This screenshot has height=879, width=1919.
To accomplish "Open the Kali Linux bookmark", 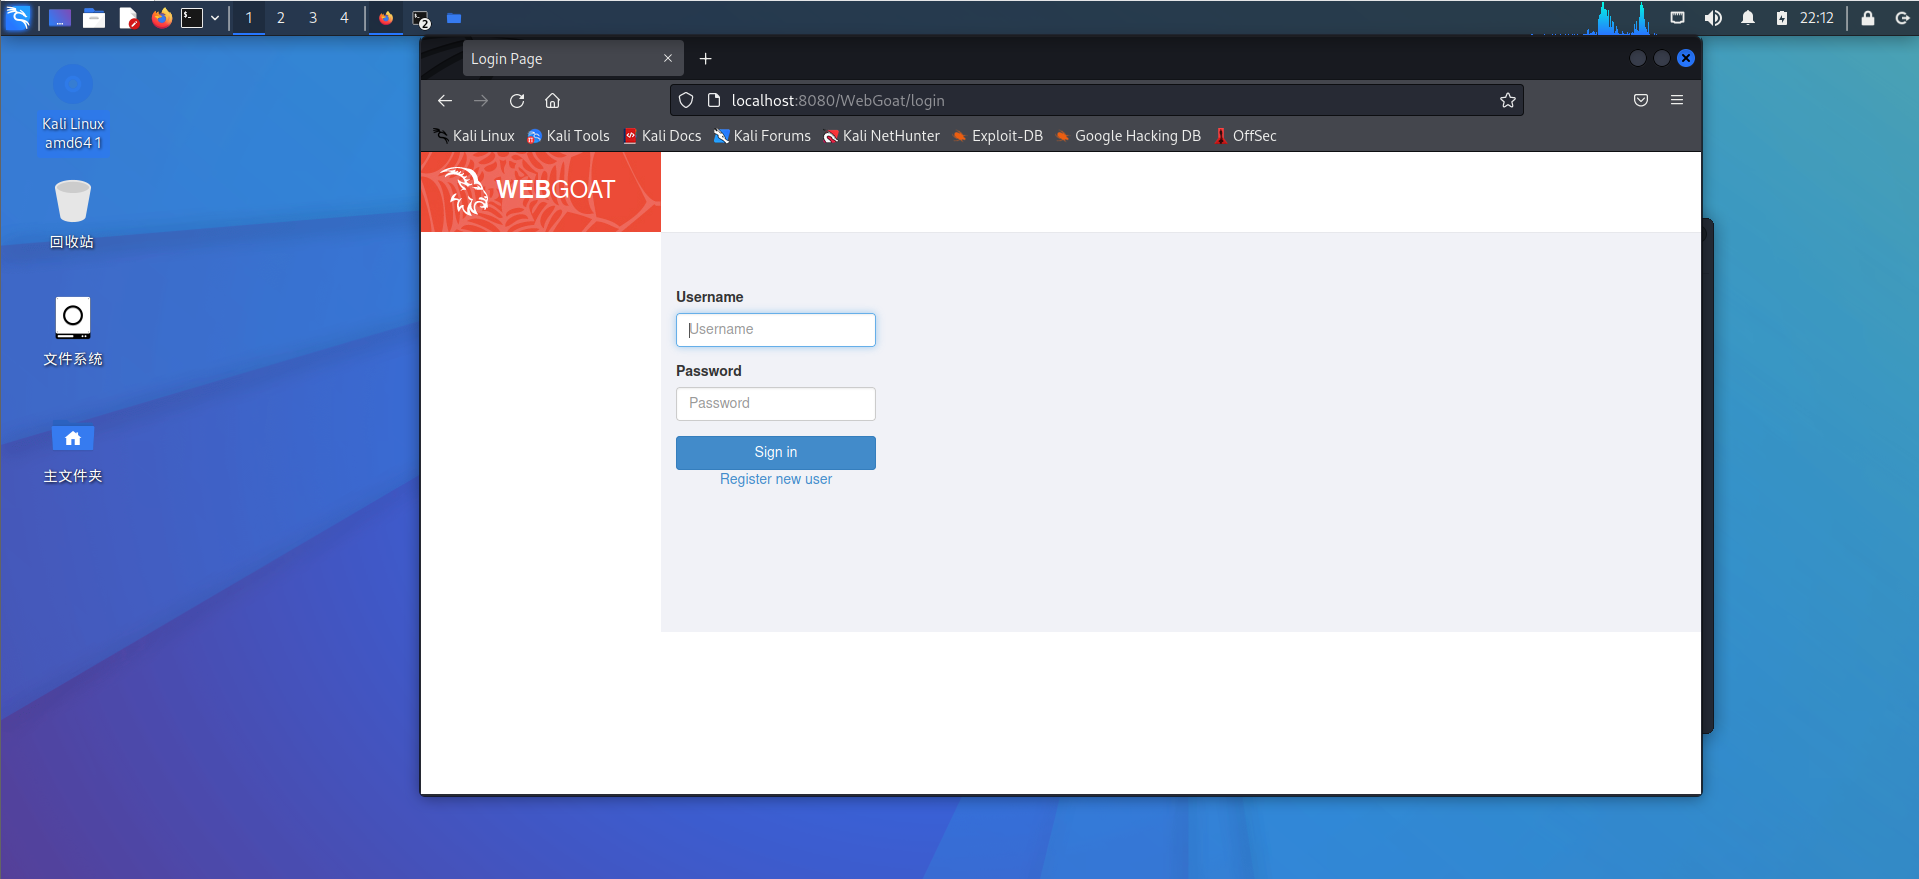I will pos(474,136).
